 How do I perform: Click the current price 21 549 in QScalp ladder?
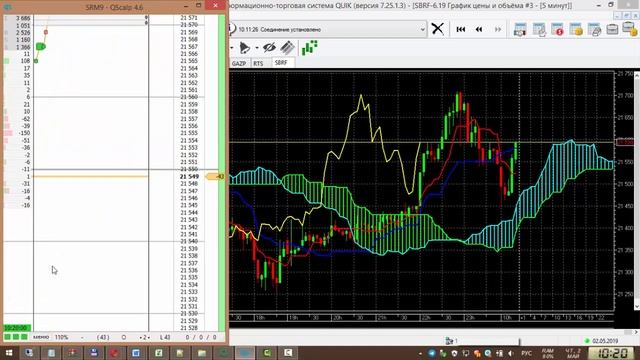click(x=189, y=176)
